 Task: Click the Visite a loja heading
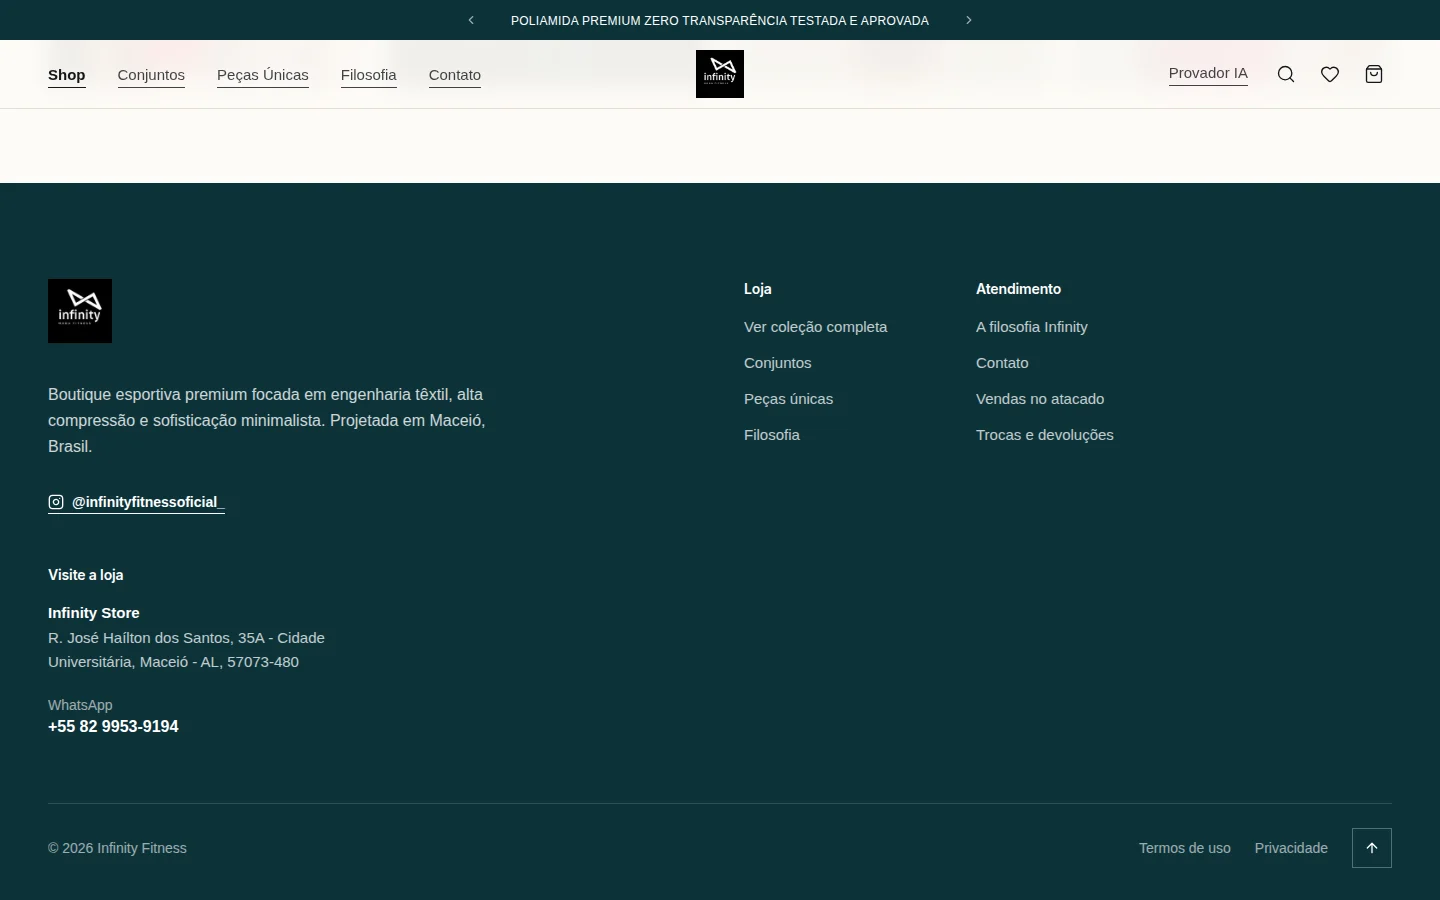point(86,575)
